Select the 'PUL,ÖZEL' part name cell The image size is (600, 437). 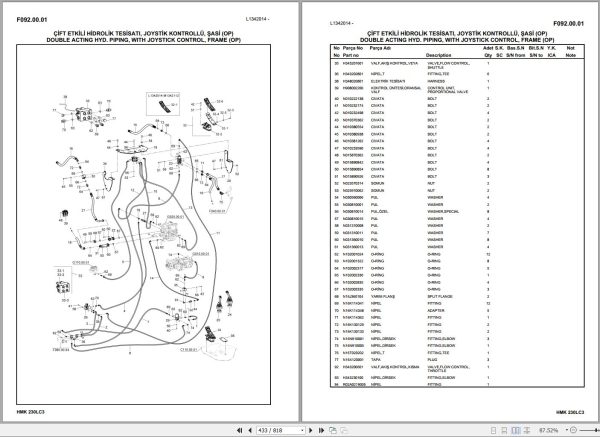click(x=380, y=212)
